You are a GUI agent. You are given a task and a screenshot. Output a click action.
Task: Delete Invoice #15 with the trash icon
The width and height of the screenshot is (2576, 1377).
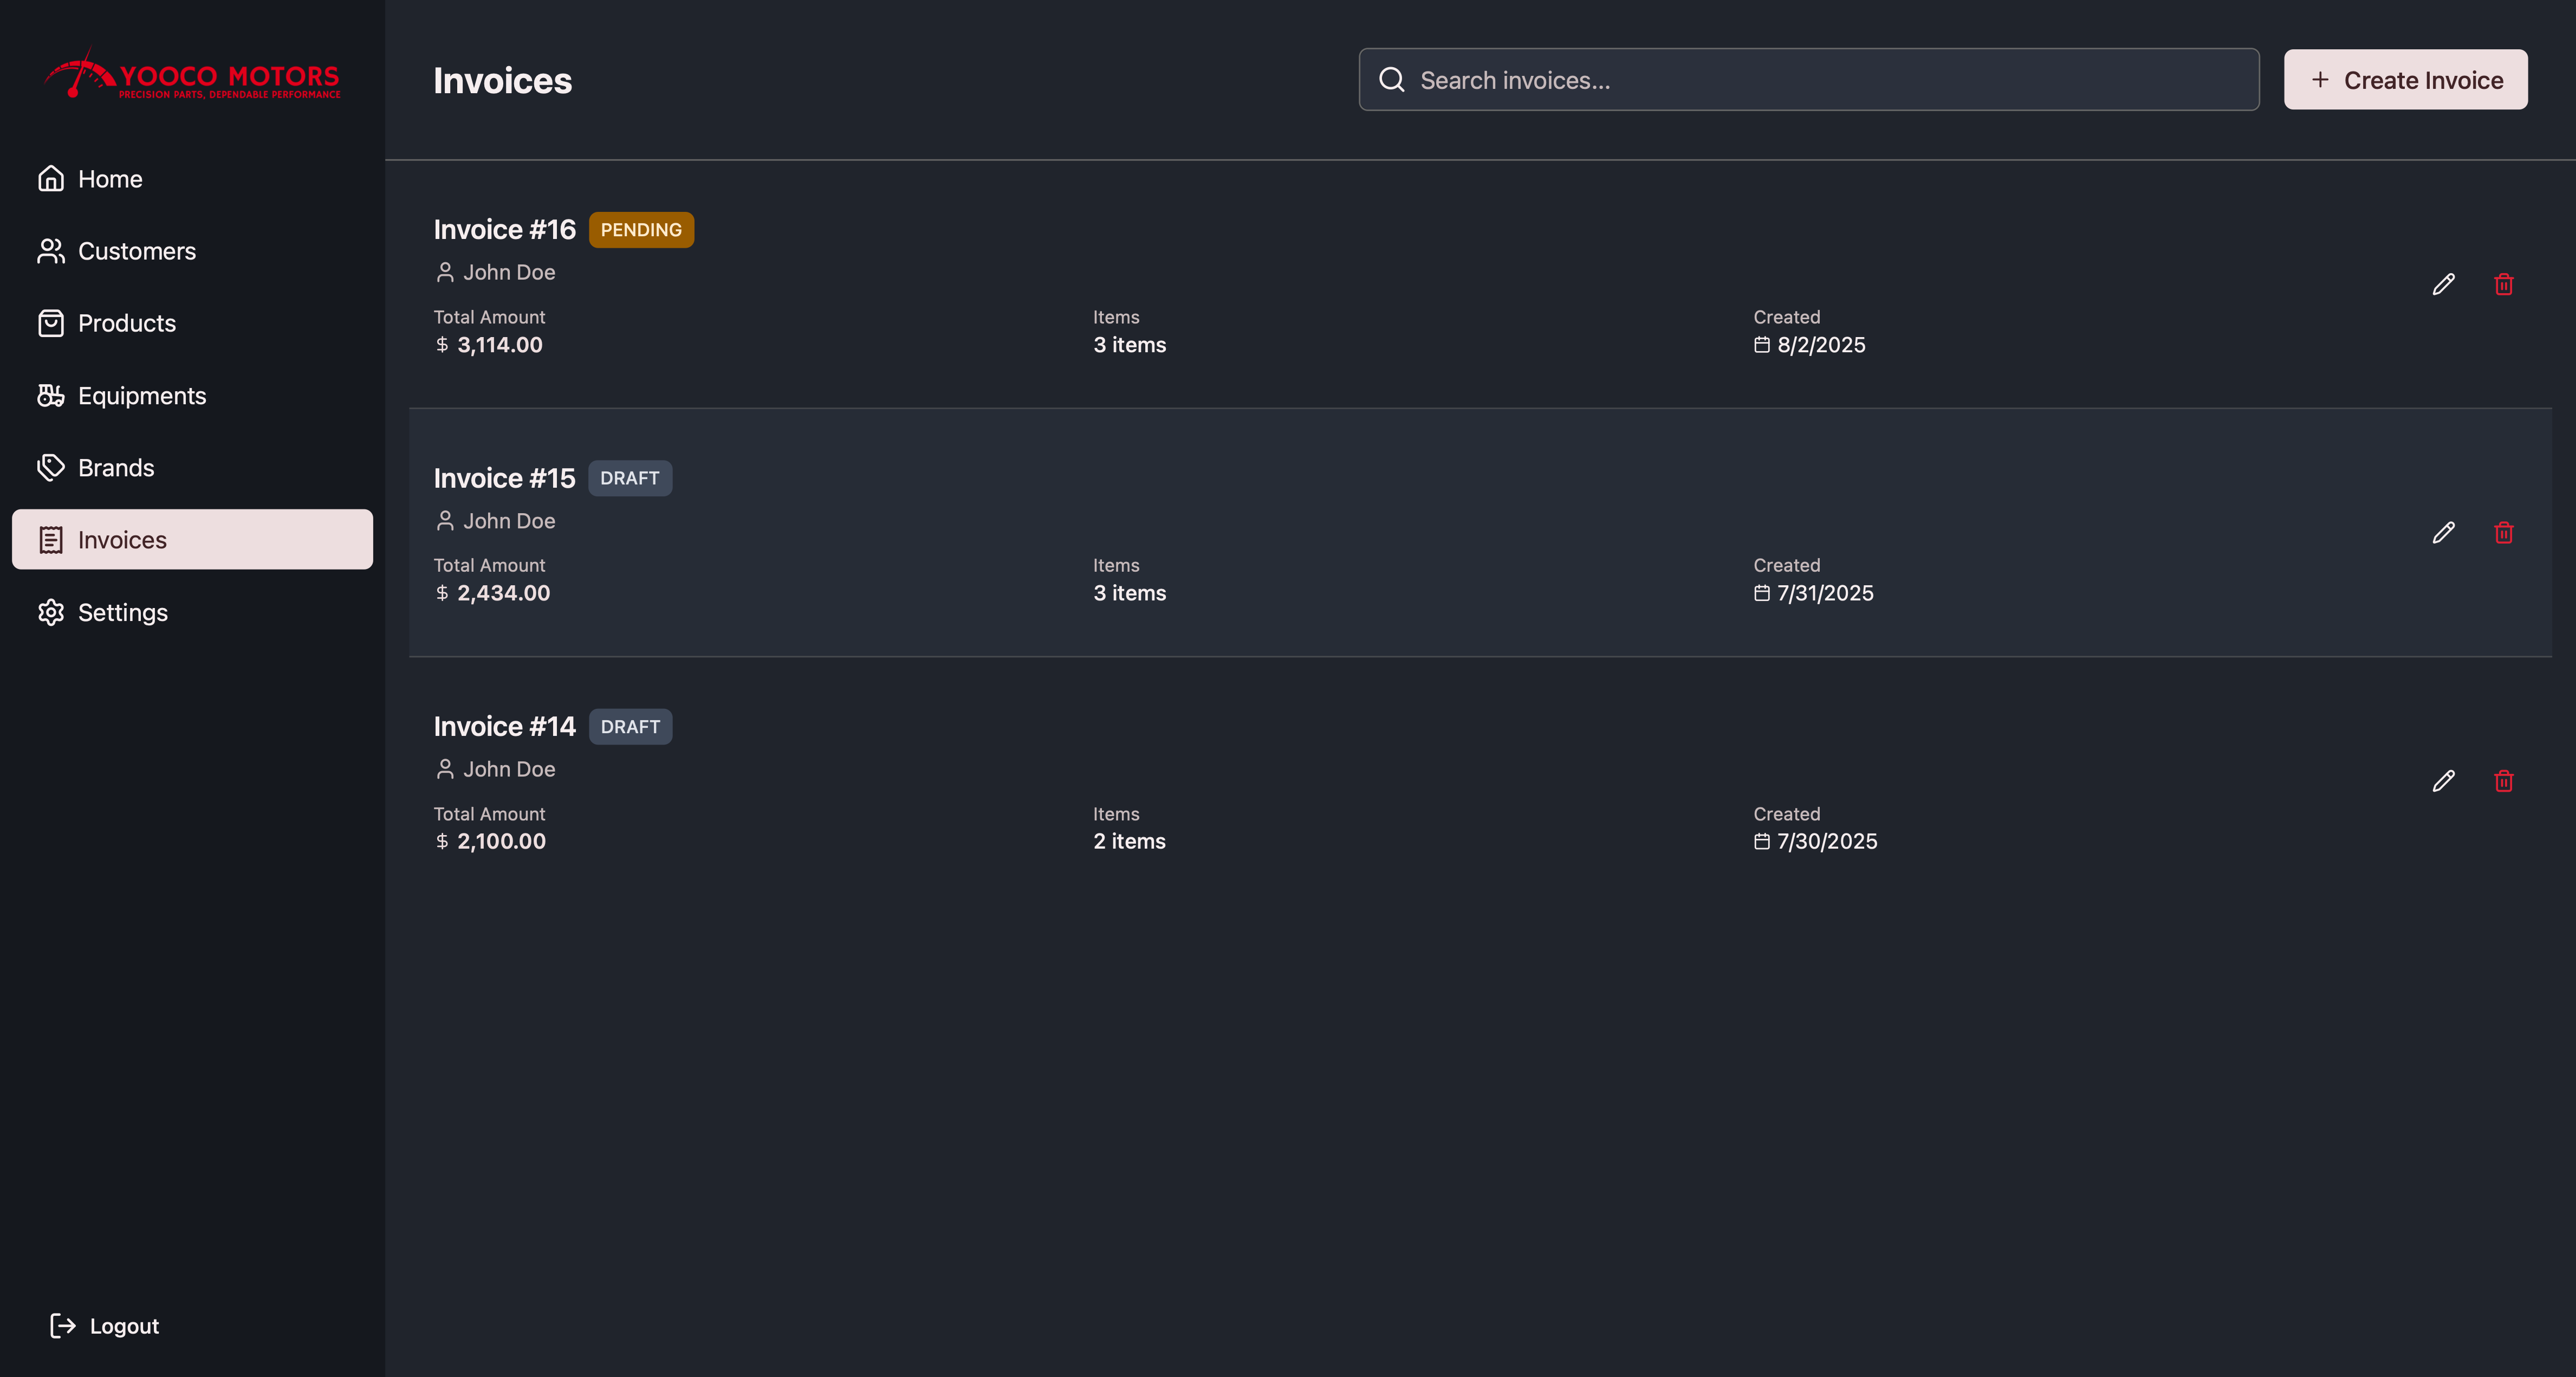pos(2503,532)
